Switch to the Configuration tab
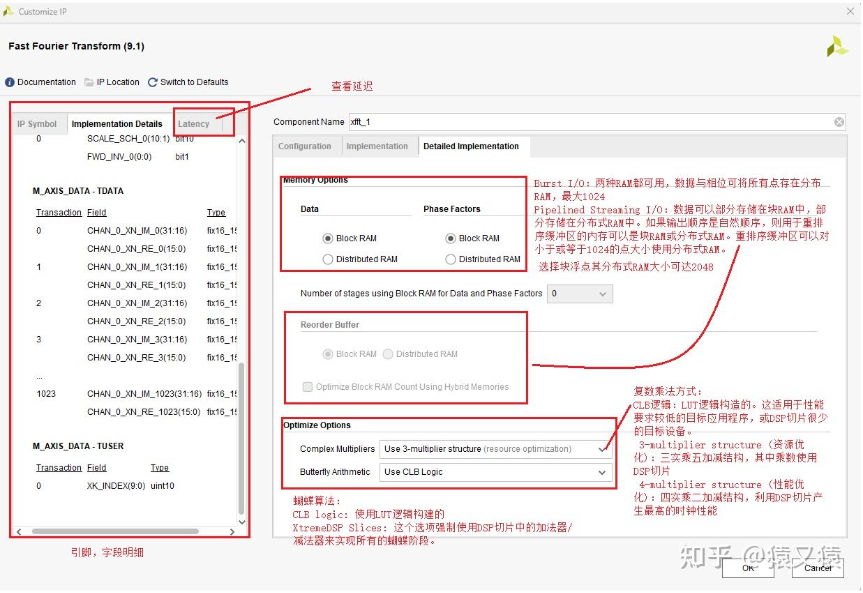Viewport: 863px width, 593px height. (x=305, y=146)
